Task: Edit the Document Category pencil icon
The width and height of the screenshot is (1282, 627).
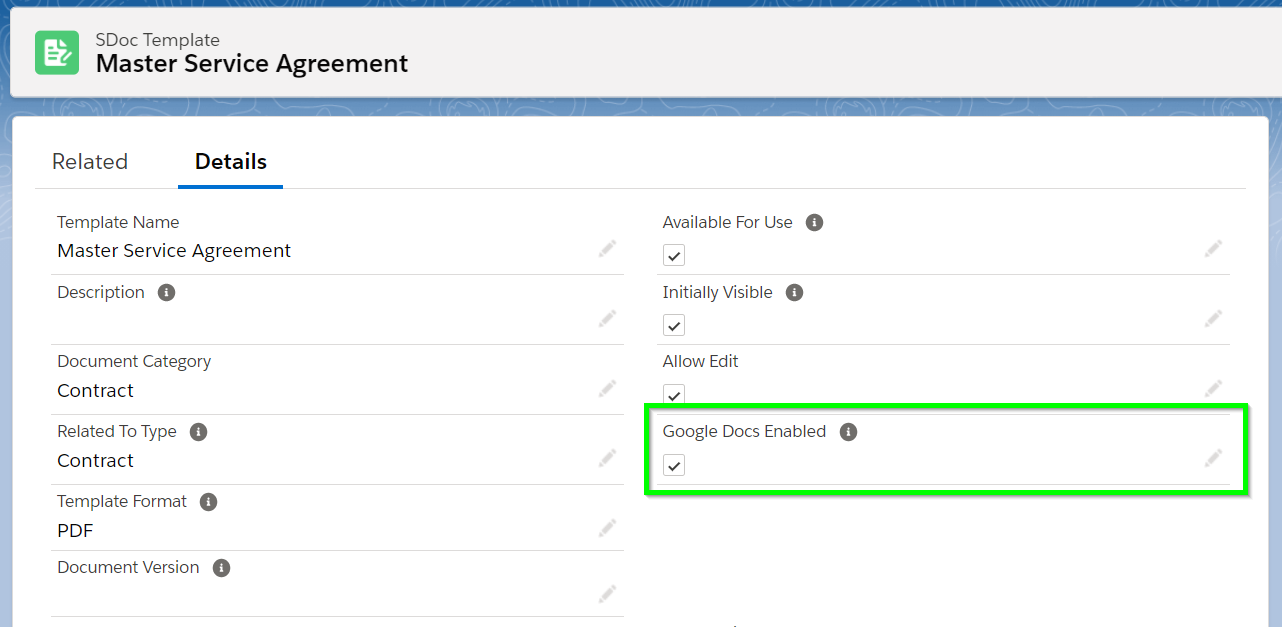Action: tap(607, 389)
